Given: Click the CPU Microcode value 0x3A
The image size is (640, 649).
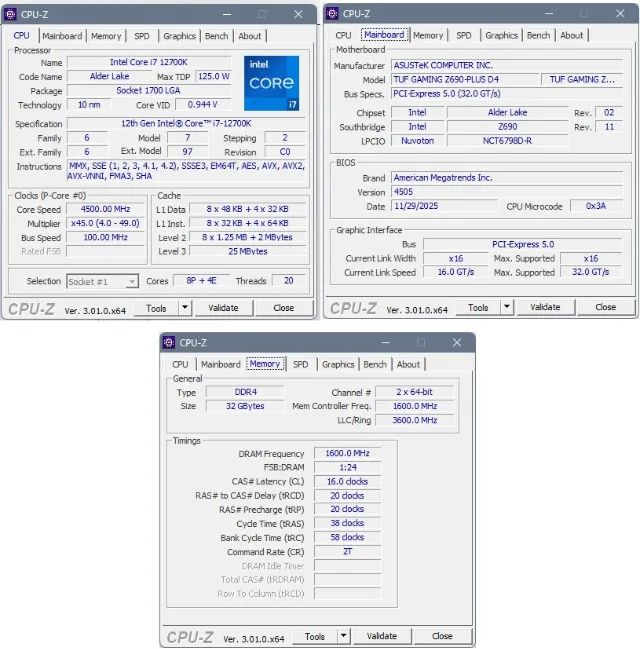Looking at the screenshot, I should tap(596, 206).
